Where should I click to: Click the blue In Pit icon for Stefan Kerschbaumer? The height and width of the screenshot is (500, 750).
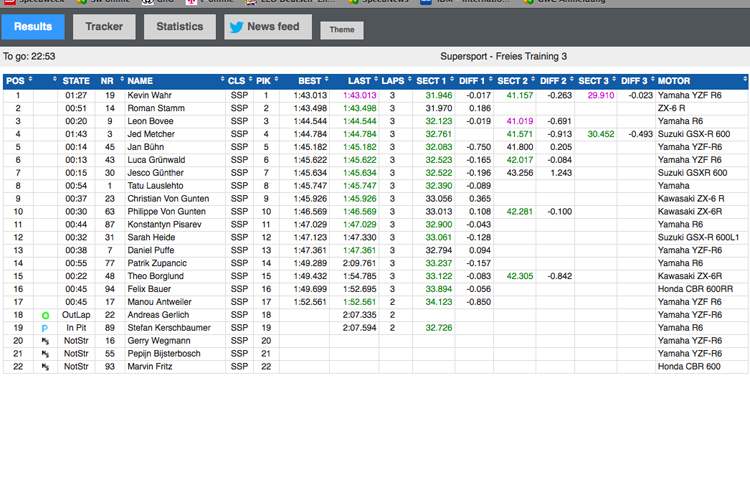point(45,328)
